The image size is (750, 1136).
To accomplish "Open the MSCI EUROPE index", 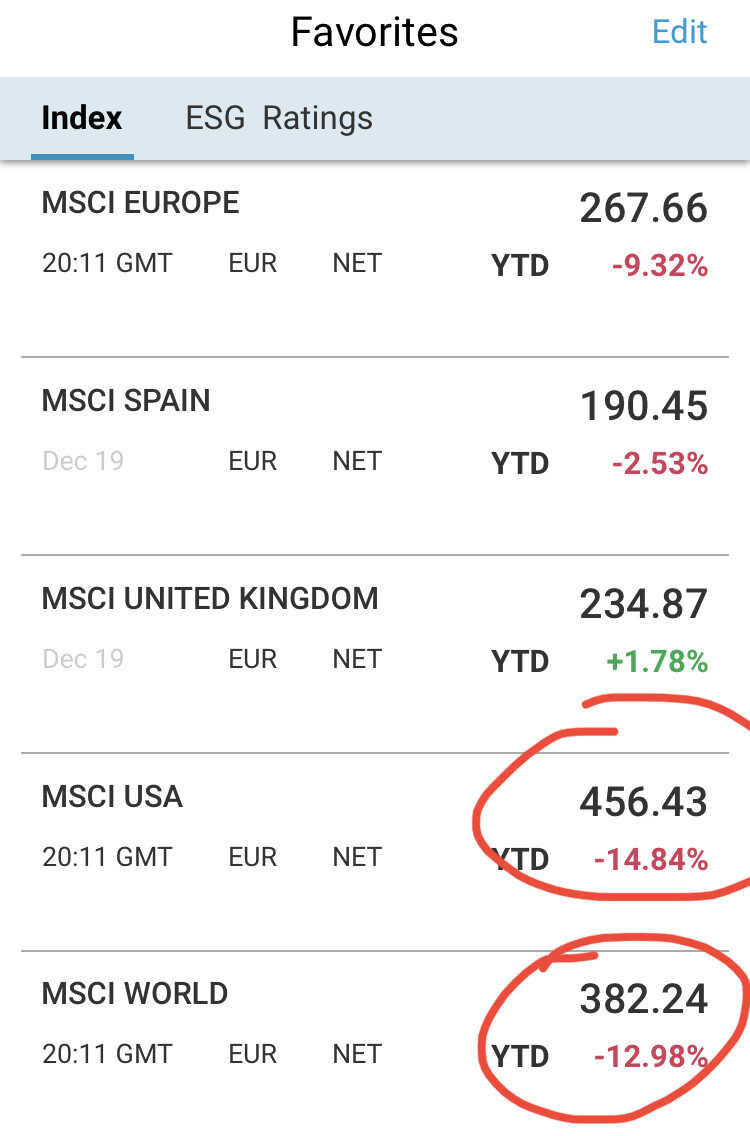I will click(140, 203).
